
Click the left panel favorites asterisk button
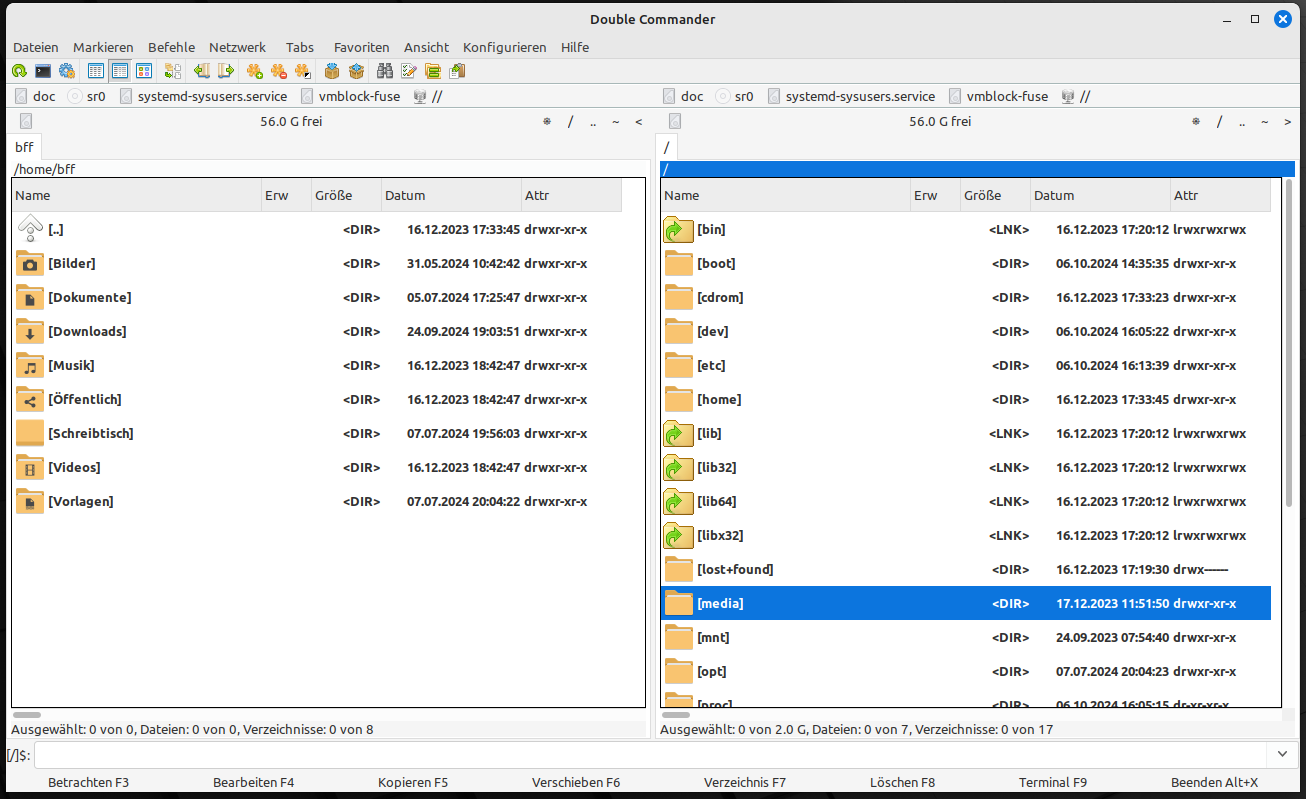(x=547, y=121)
